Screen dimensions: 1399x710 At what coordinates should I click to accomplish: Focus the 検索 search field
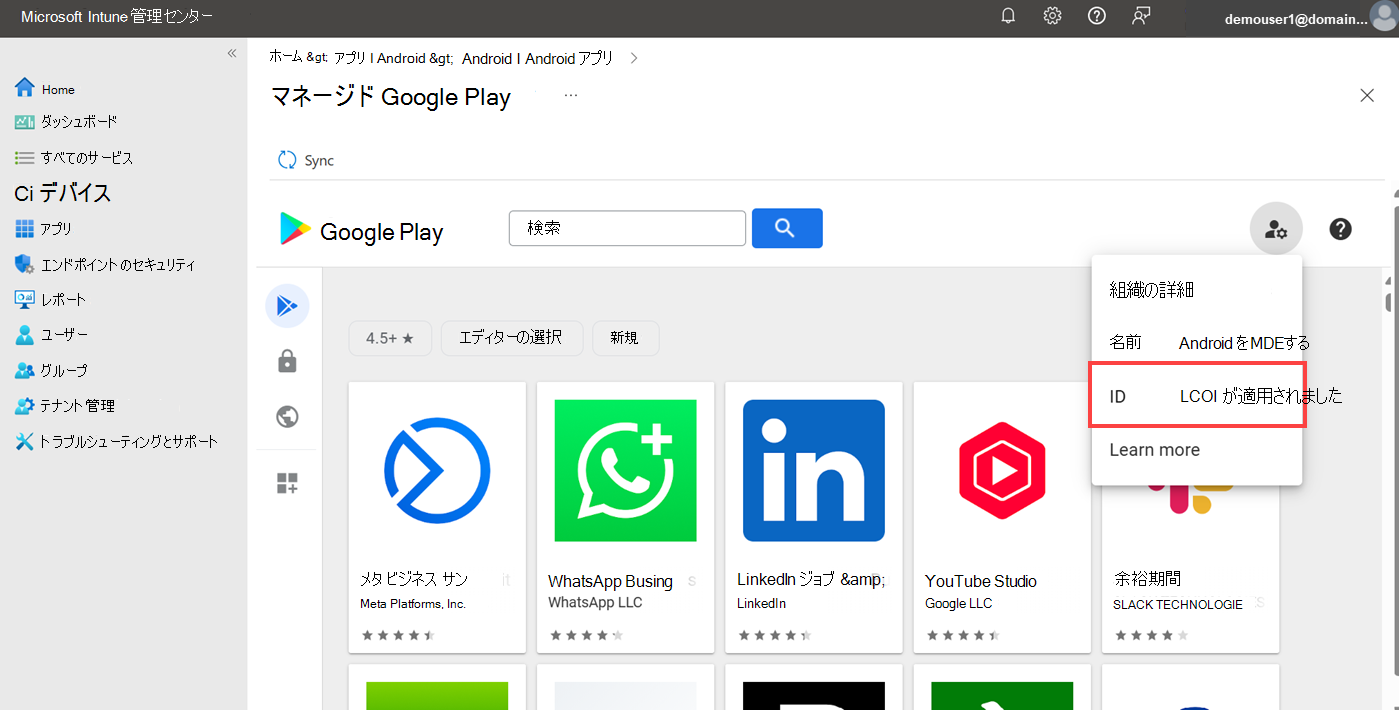click(628, 228)
